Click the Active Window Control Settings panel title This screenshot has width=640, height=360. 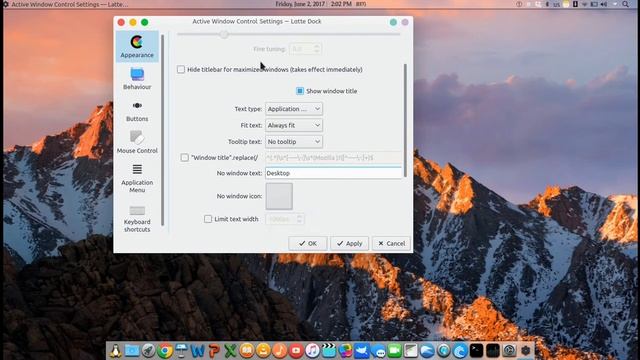[70, 4]
